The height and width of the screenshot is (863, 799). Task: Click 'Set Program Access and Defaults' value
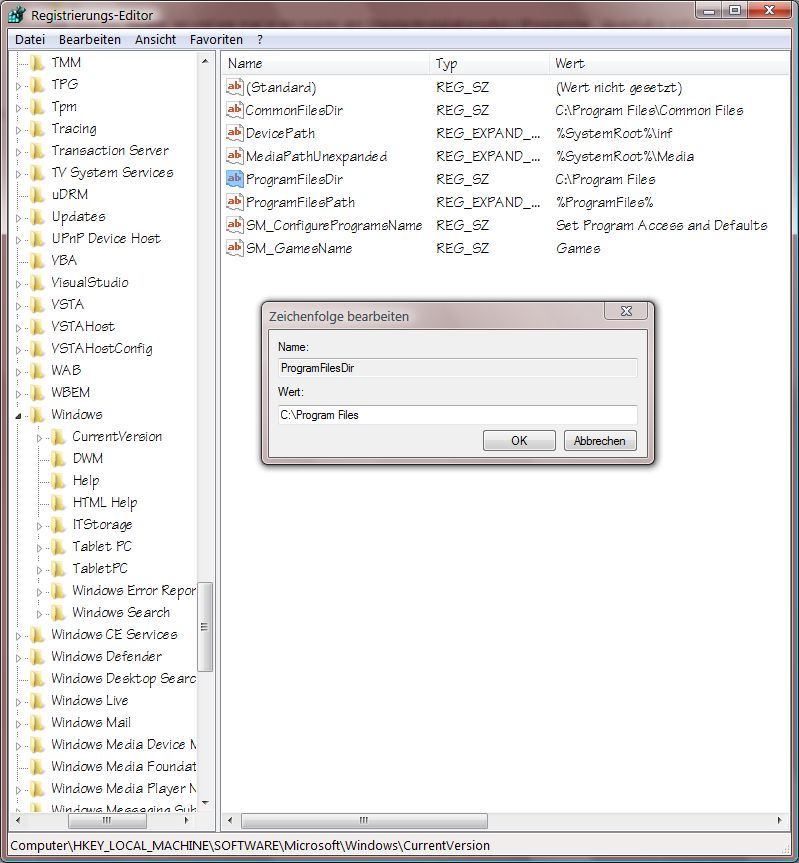click(661, 225)
